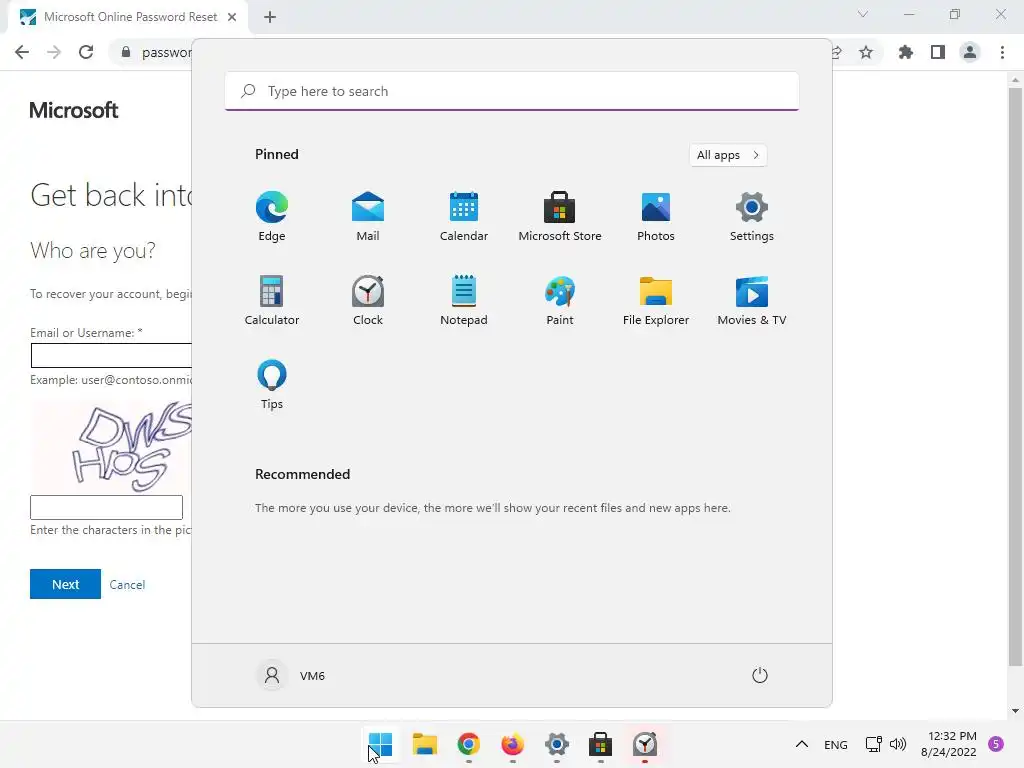Image resolution: width=1024 pixels, height=768 pixels.
Task: Click the Windows Start button on taskbar
Action: click(x=380, y=744)
